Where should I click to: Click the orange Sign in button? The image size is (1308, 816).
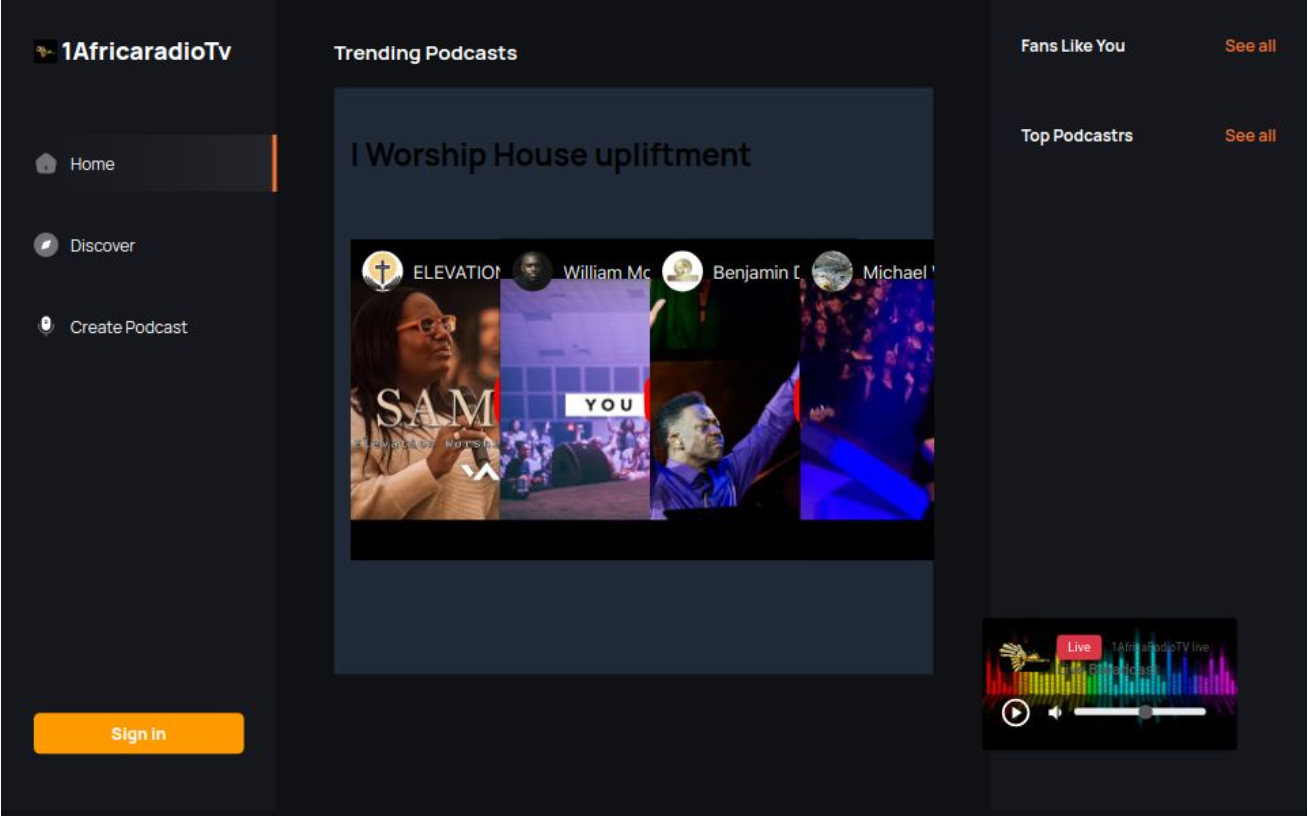139,733
